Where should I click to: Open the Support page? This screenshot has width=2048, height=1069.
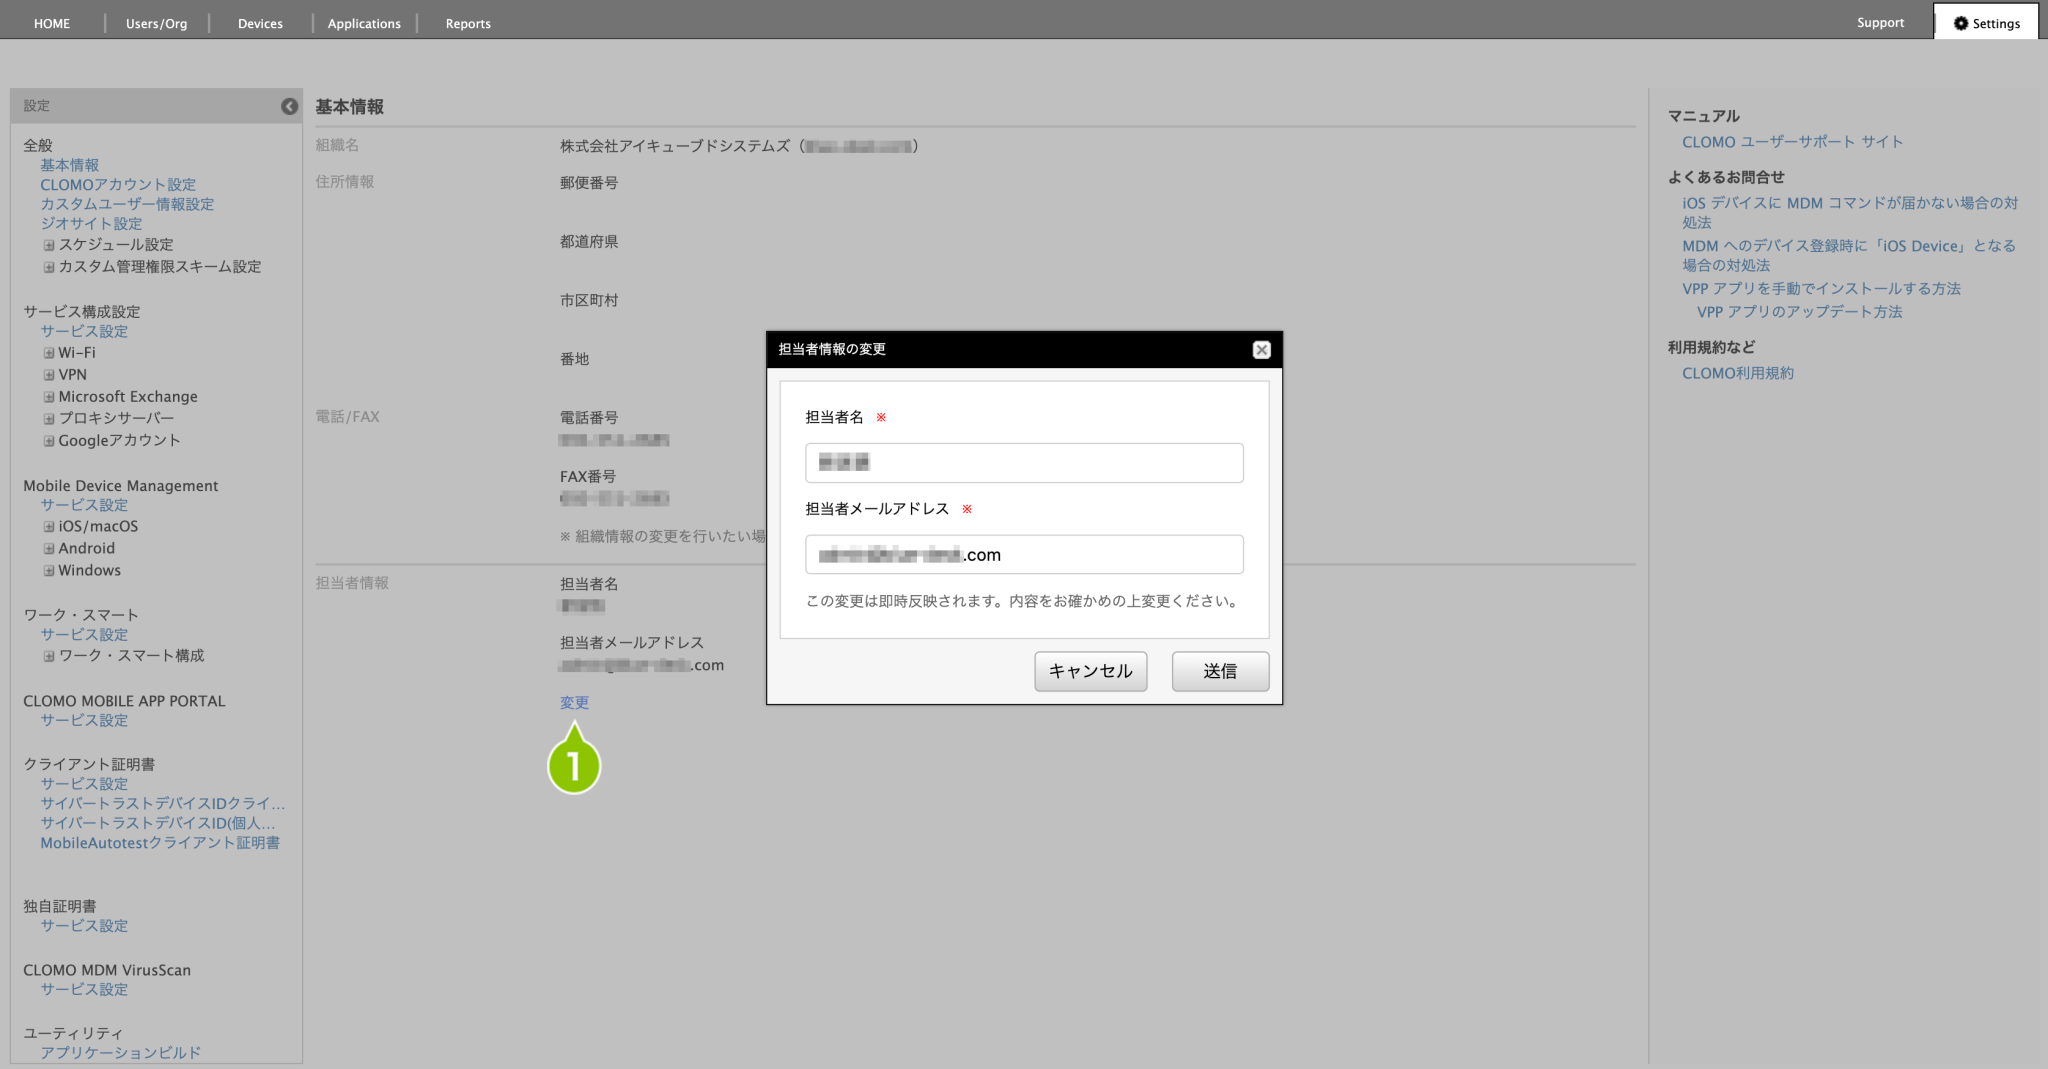[x=1880, y=23]
